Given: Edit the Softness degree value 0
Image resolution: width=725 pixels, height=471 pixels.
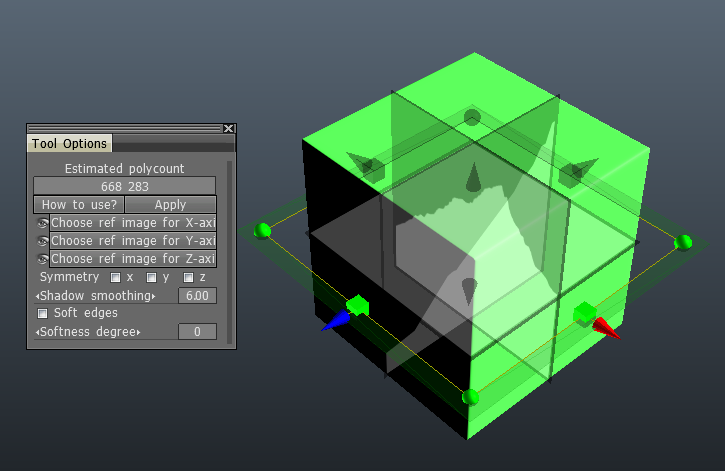Looking at the screenshot, I should point(197,332).
